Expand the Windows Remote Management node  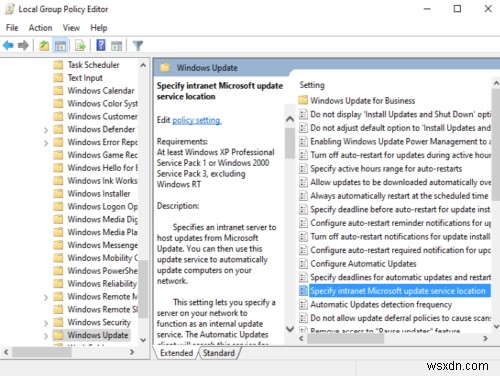[46, 297]
